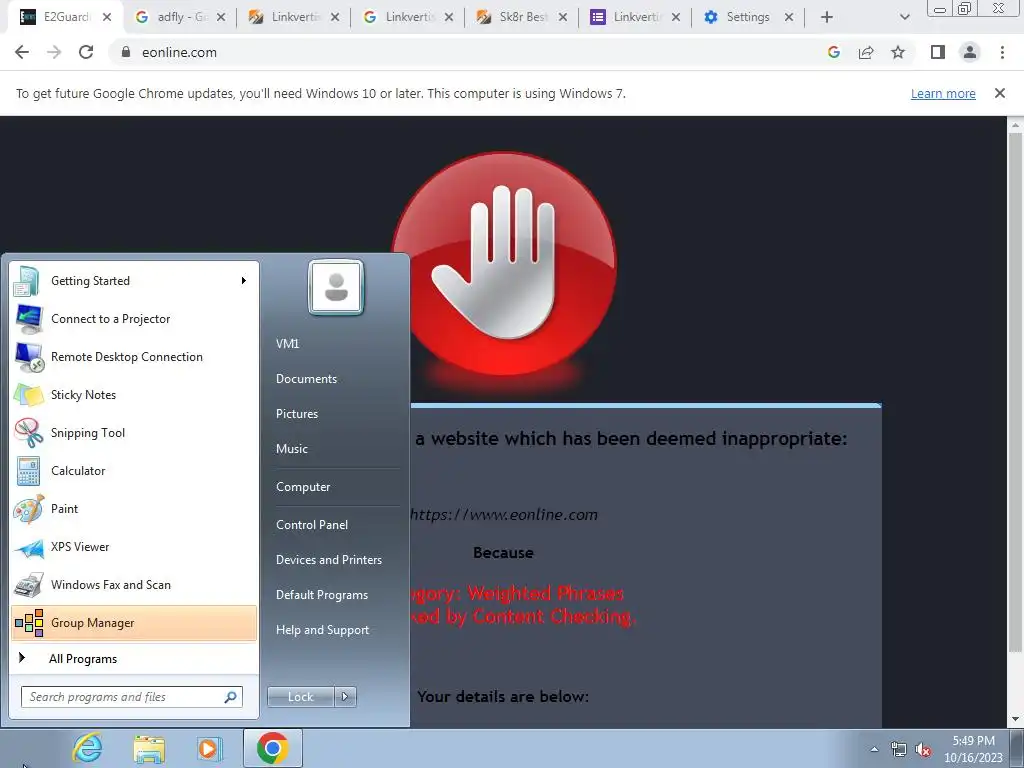Open VM1 user folder
The height and width of the screenshot is (768, 1024).
(287, 344)
